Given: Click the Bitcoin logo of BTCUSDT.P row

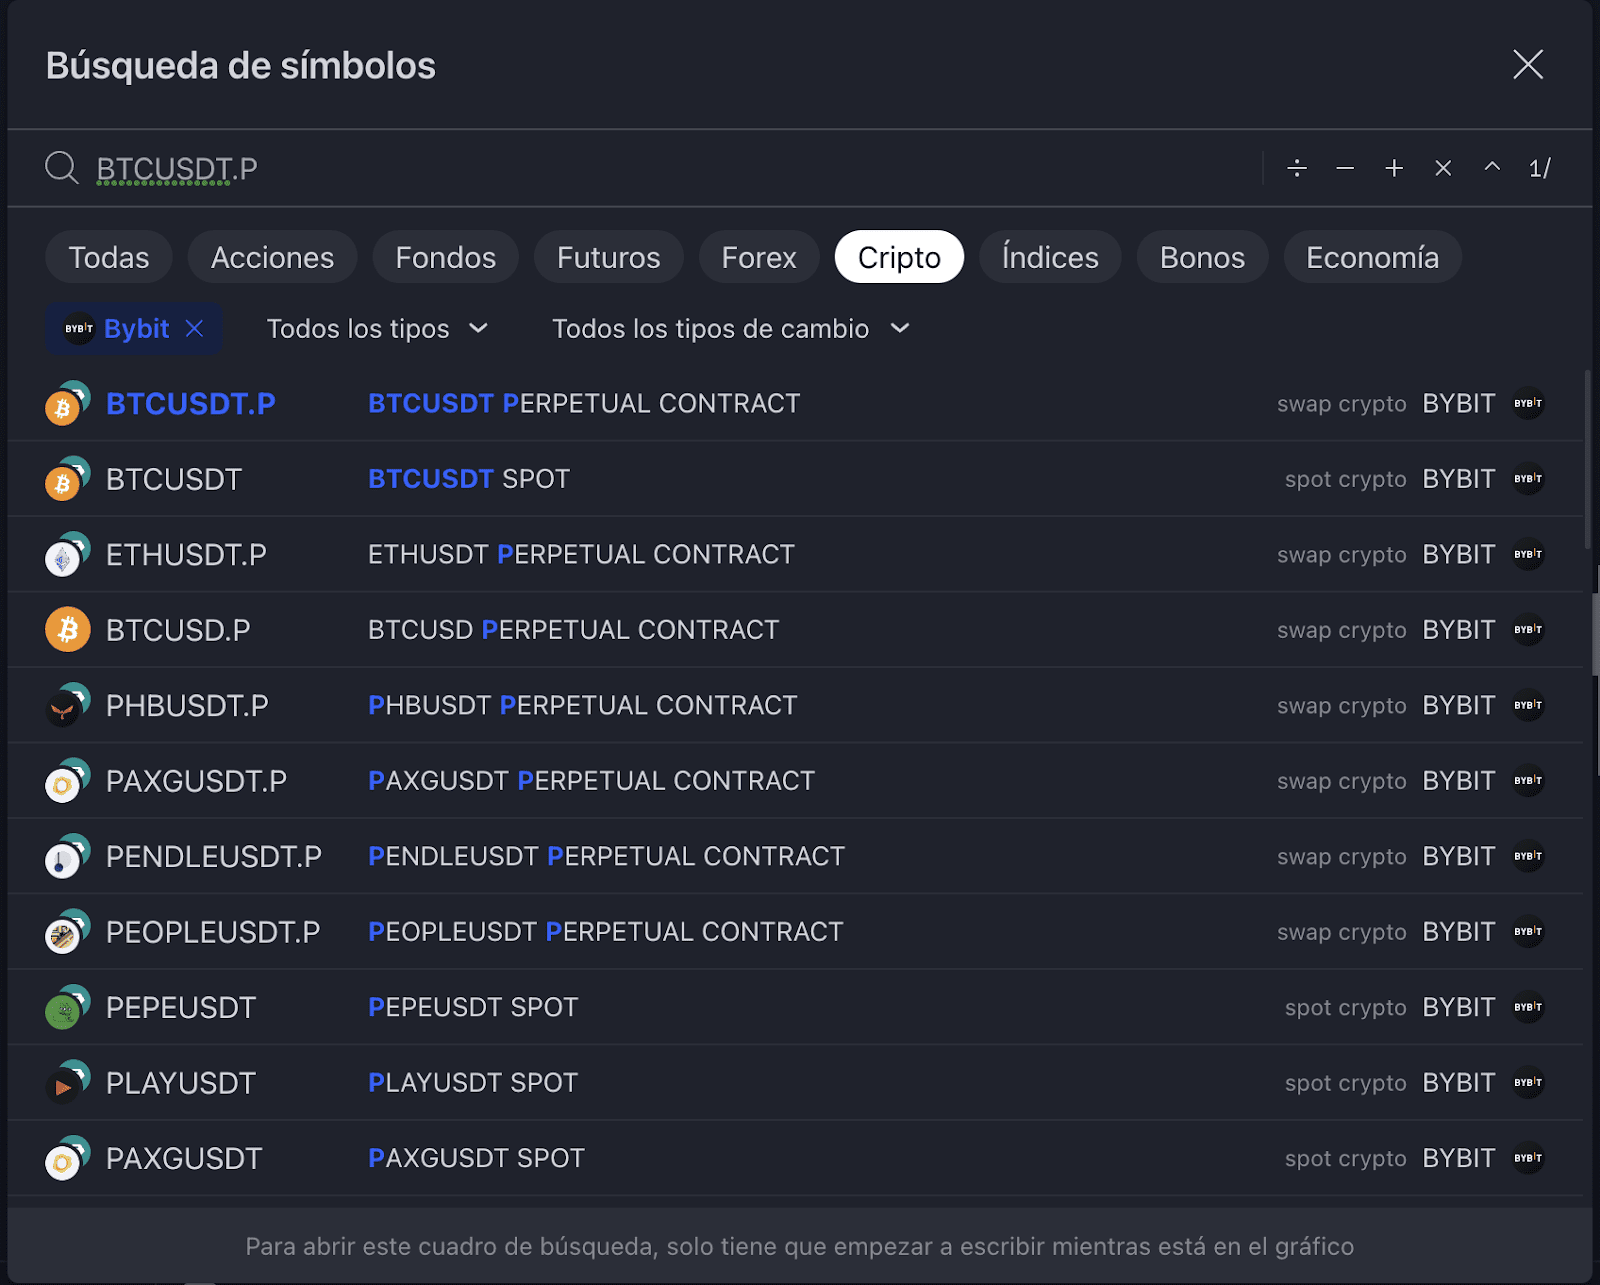Looking at the screenshot, I should coord(67,403).
